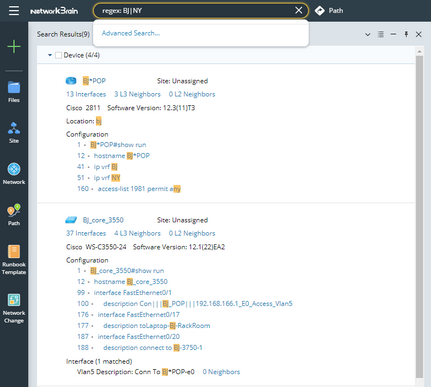Open the Advanced Search link
This screenshot has height=387, width=431.
[x=131, y=33]
